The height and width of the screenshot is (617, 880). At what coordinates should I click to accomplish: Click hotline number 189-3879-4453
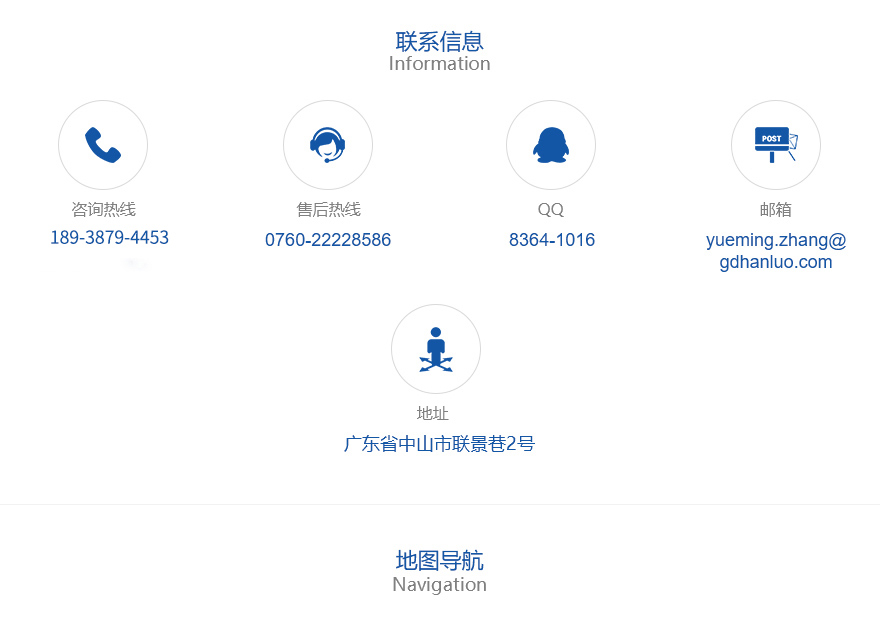[x=109, y=238]
